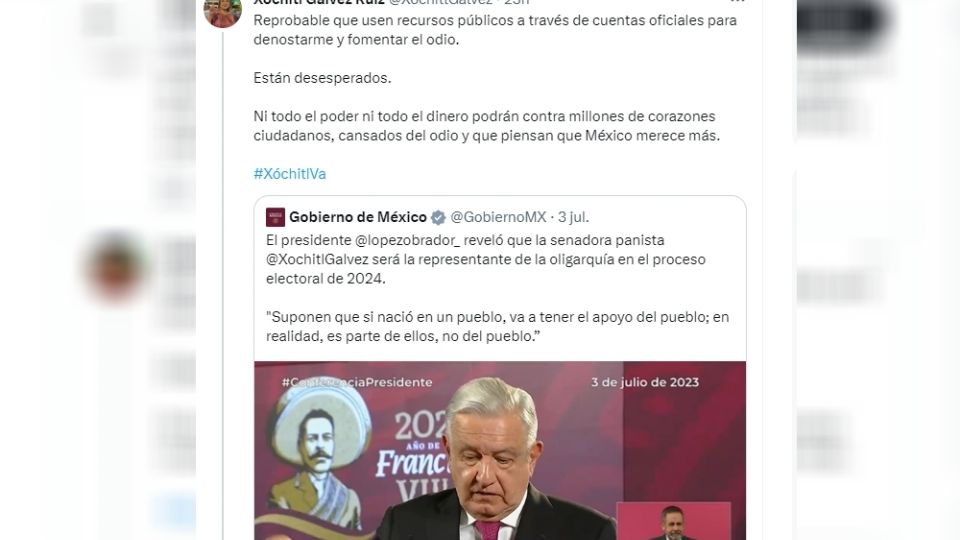Click the "3 jul." quoted tweet date
Viewport: 960px width, 540px height.
click(573, 217)
